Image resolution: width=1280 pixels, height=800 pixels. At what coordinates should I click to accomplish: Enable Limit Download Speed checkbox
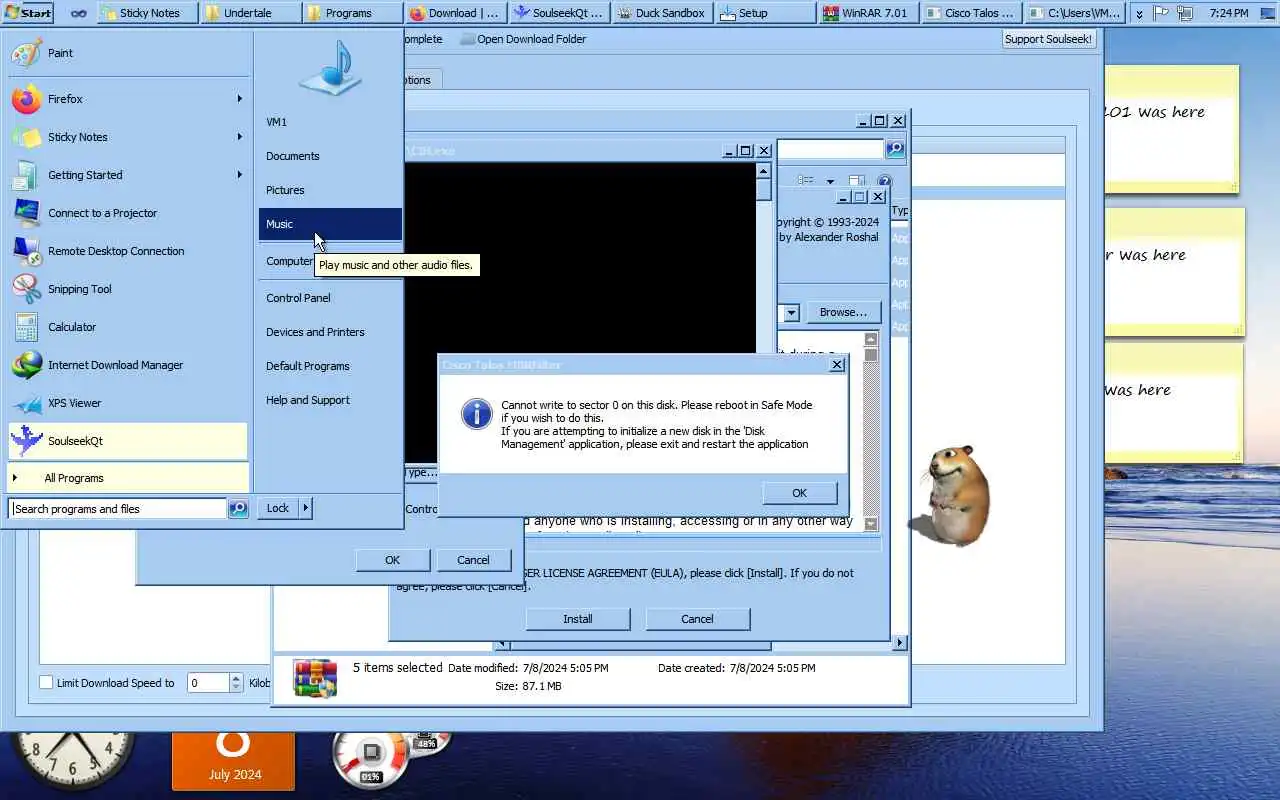click(46, 682)
